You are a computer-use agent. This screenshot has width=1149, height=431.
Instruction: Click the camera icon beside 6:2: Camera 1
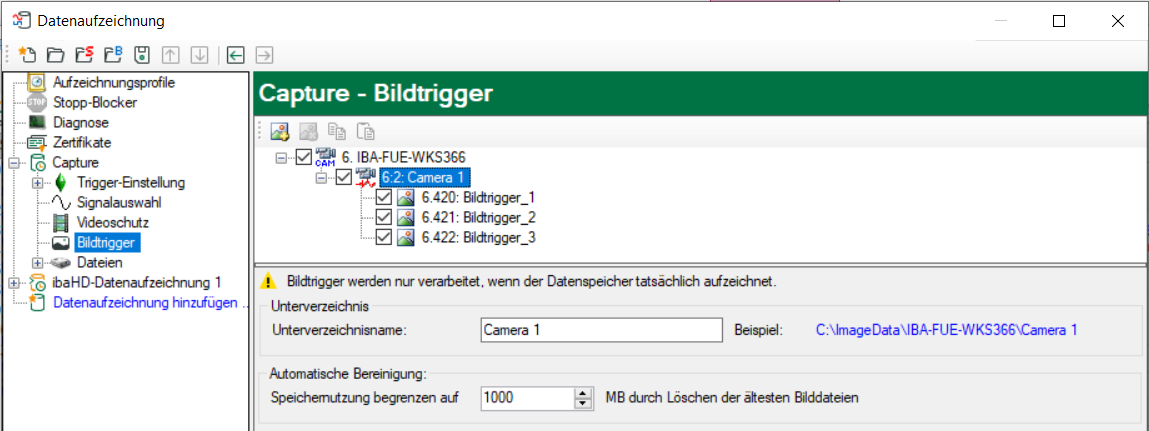(x=364, y=177)
